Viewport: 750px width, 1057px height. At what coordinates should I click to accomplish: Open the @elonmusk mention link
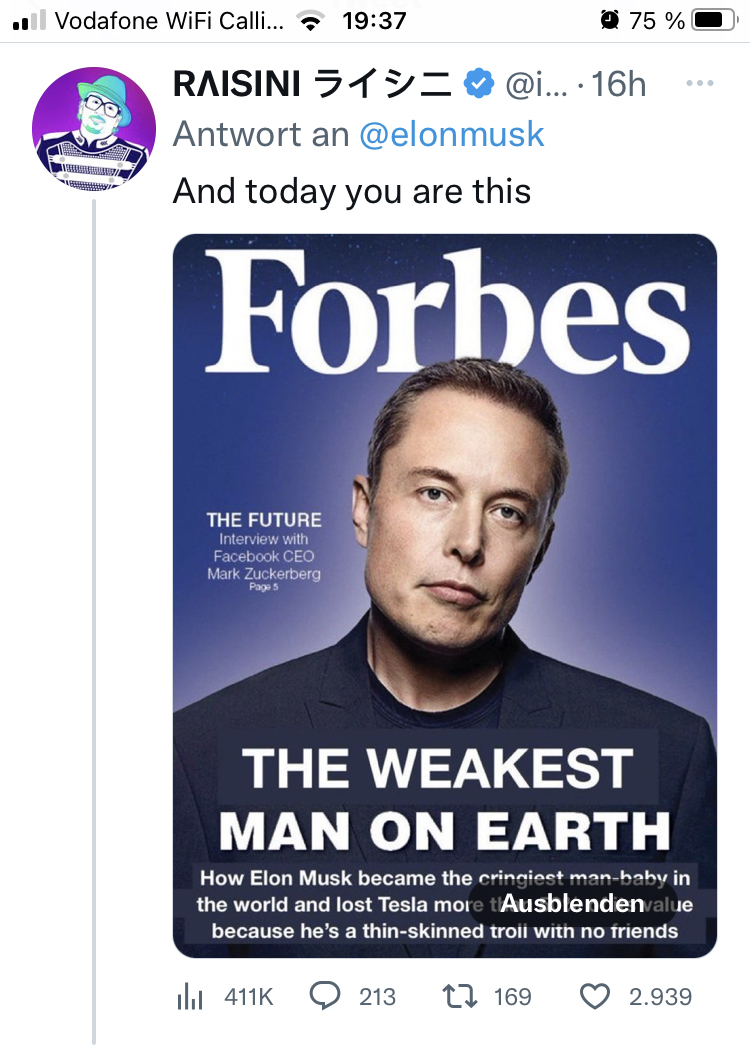[452, 134]
